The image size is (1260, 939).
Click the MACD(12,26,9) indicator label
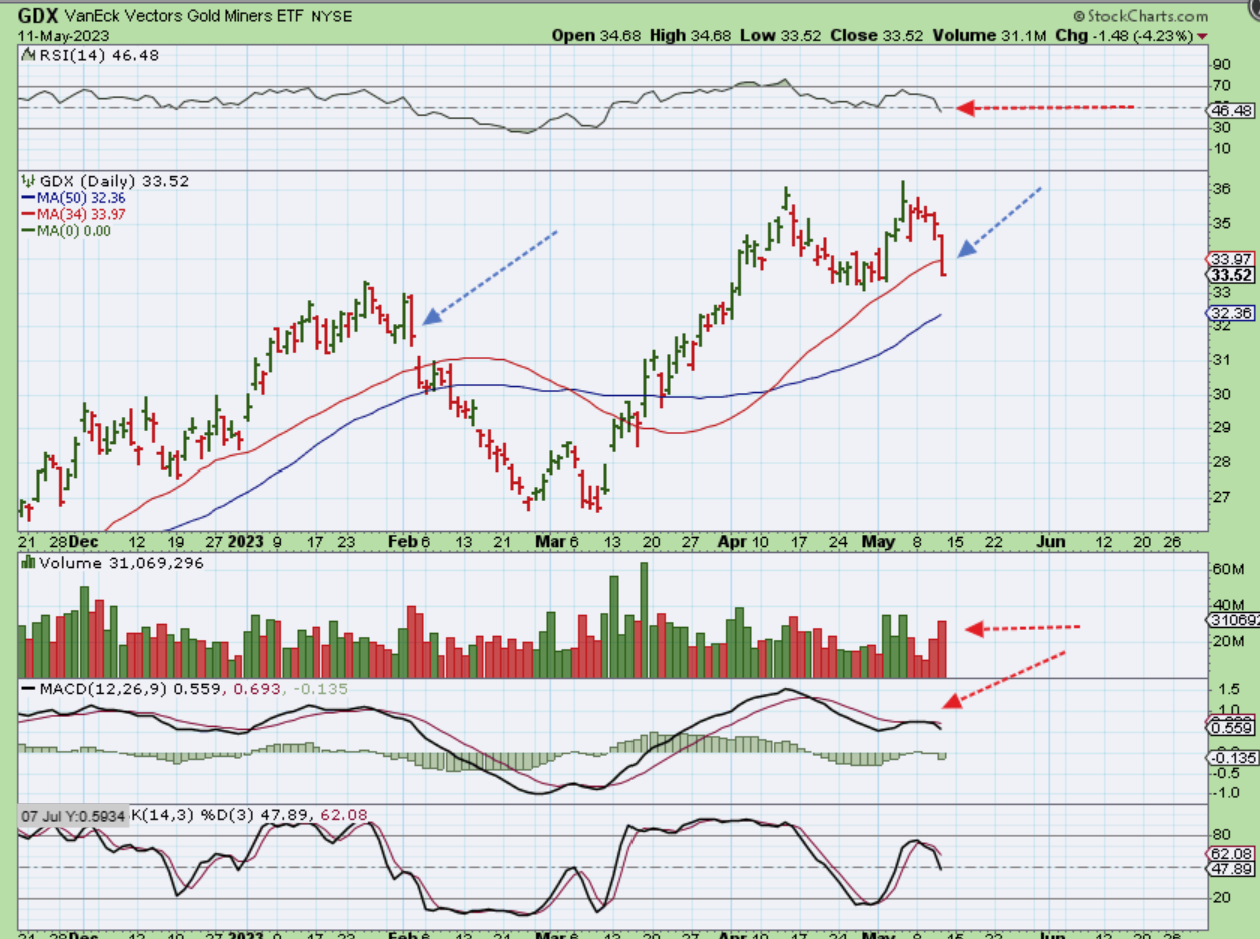104,688
